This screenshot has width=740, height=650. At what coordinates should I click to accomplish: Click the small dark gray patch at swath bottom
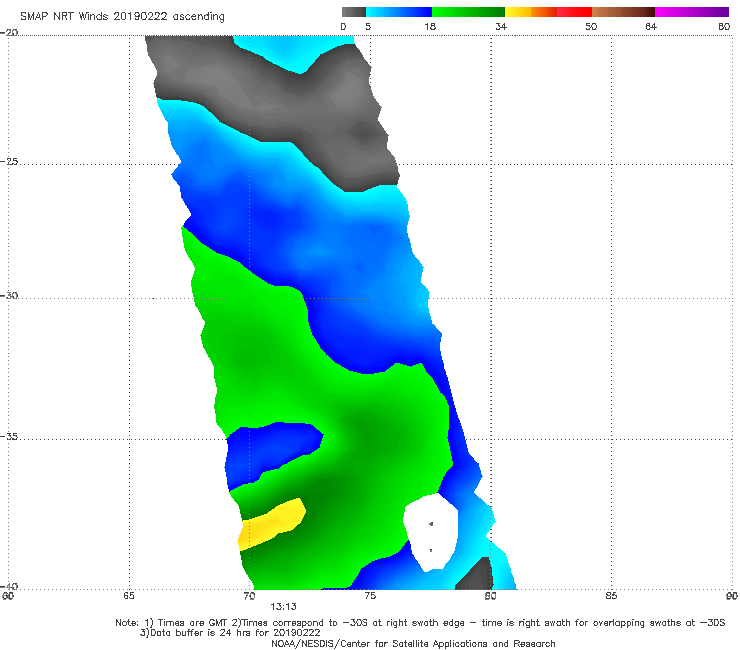click(476, 575)
